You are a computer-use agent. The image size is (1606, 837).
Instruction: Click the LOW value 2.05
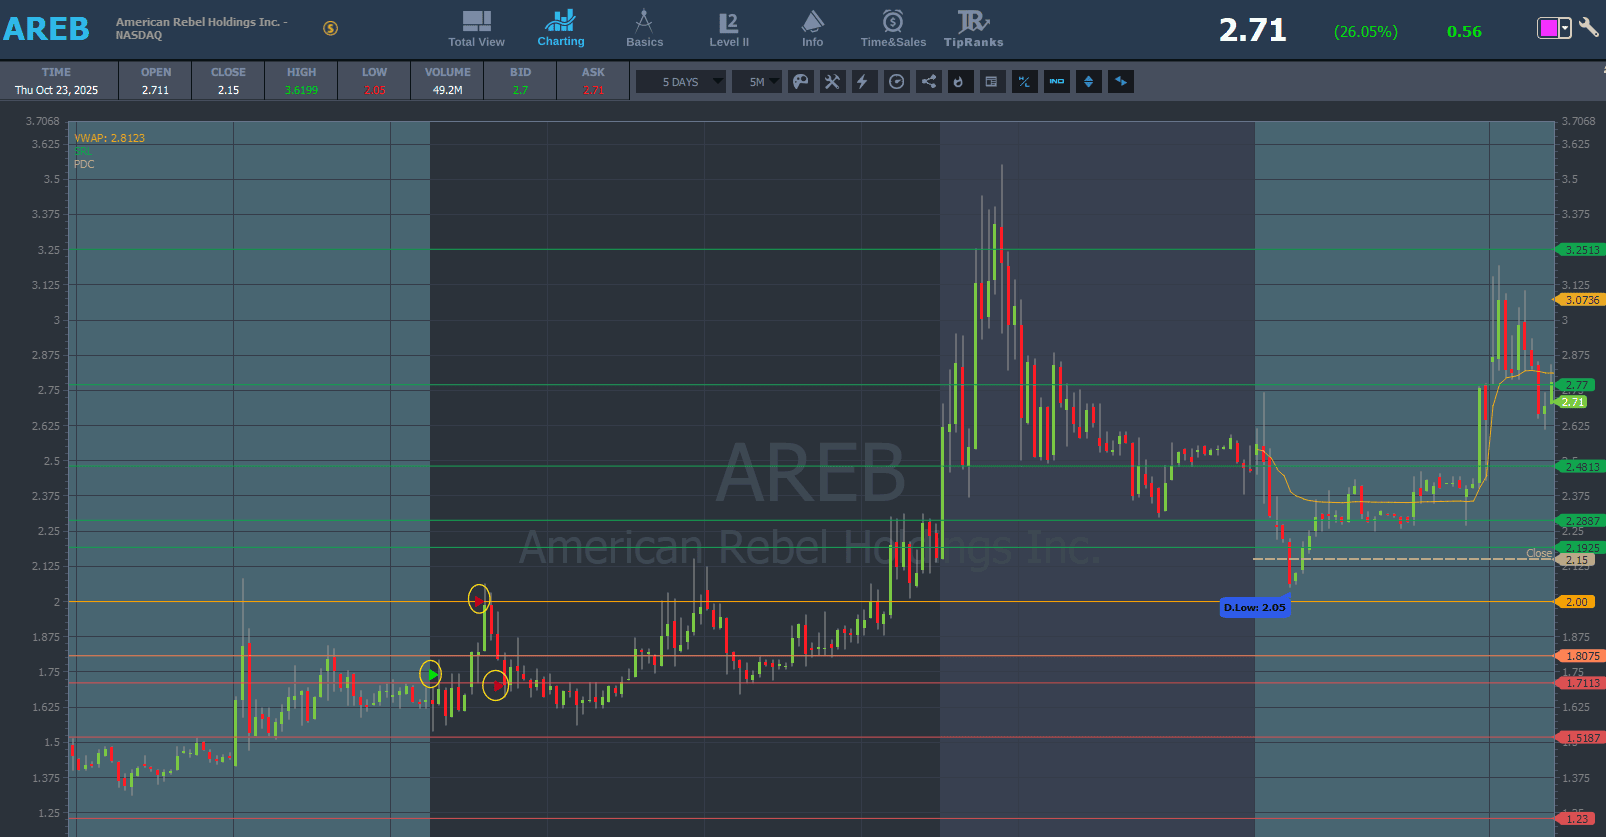pyautogui.click(x=374, y=90)
